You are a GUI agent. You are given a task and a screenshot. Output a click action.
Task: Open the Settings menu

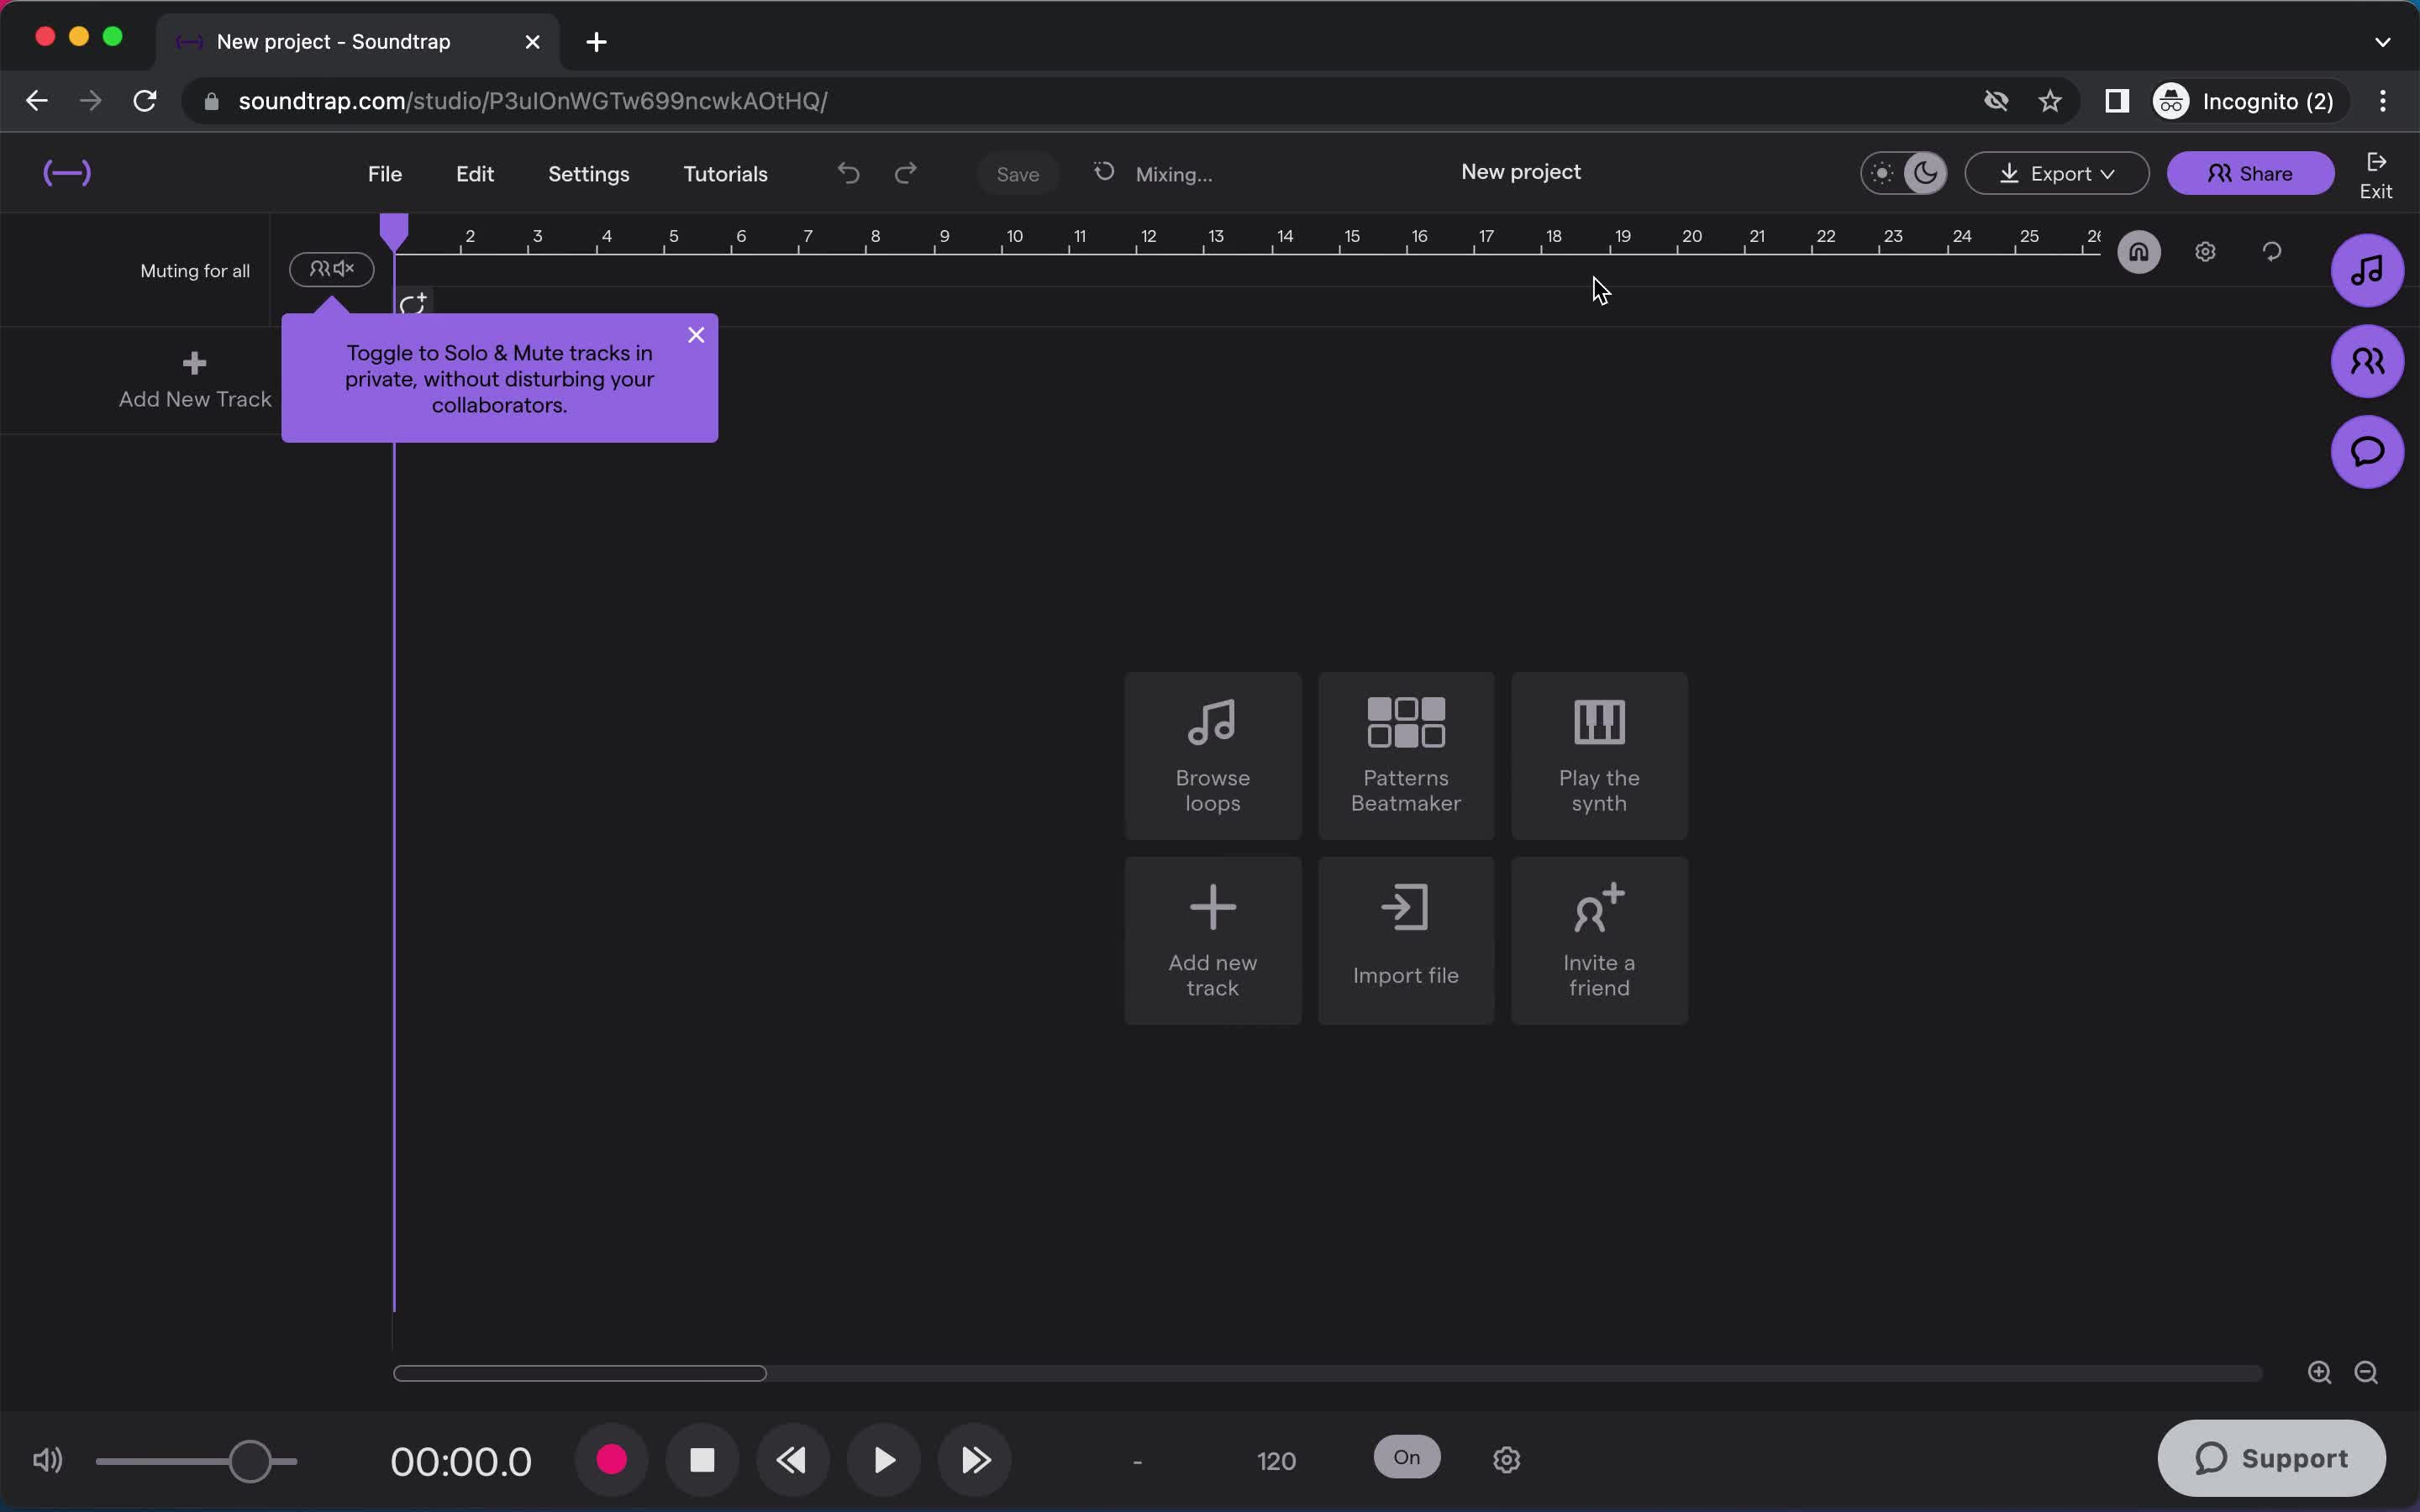pos(589,174)
